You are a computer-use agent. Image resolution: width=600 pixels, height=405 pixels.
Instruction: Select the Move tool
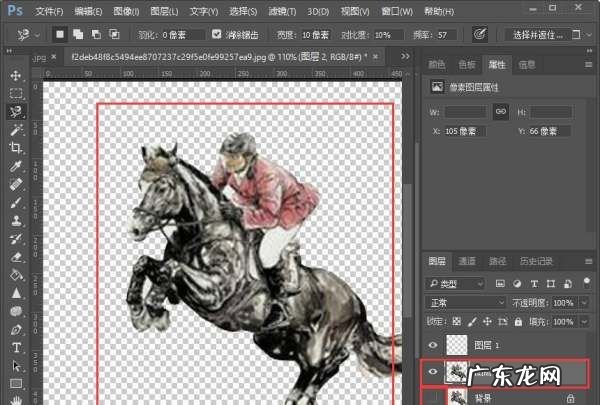pos(16,76)
